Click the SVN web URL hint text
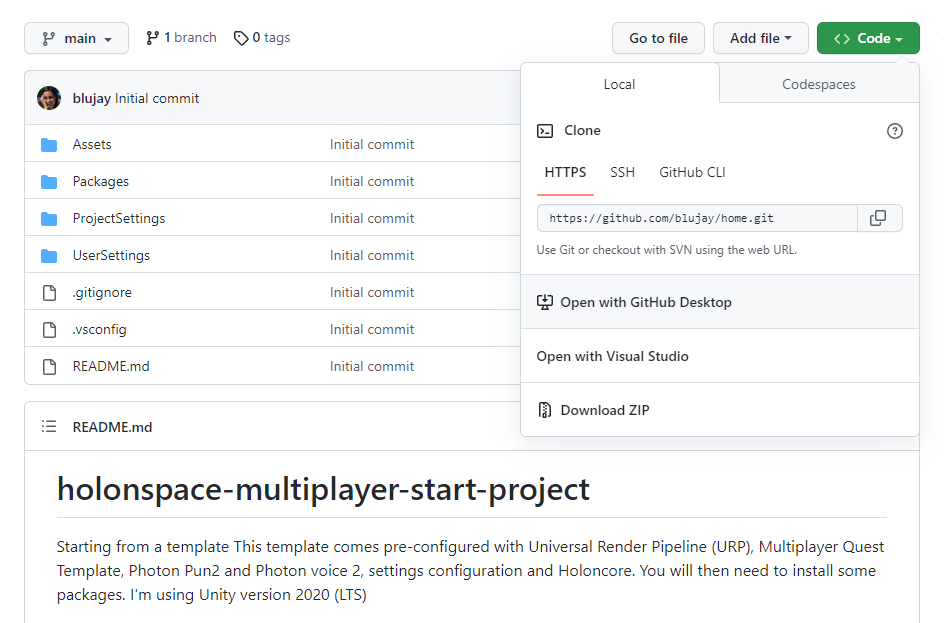The image size is (944, 623). pyautogui.click(x=666, y=250)
